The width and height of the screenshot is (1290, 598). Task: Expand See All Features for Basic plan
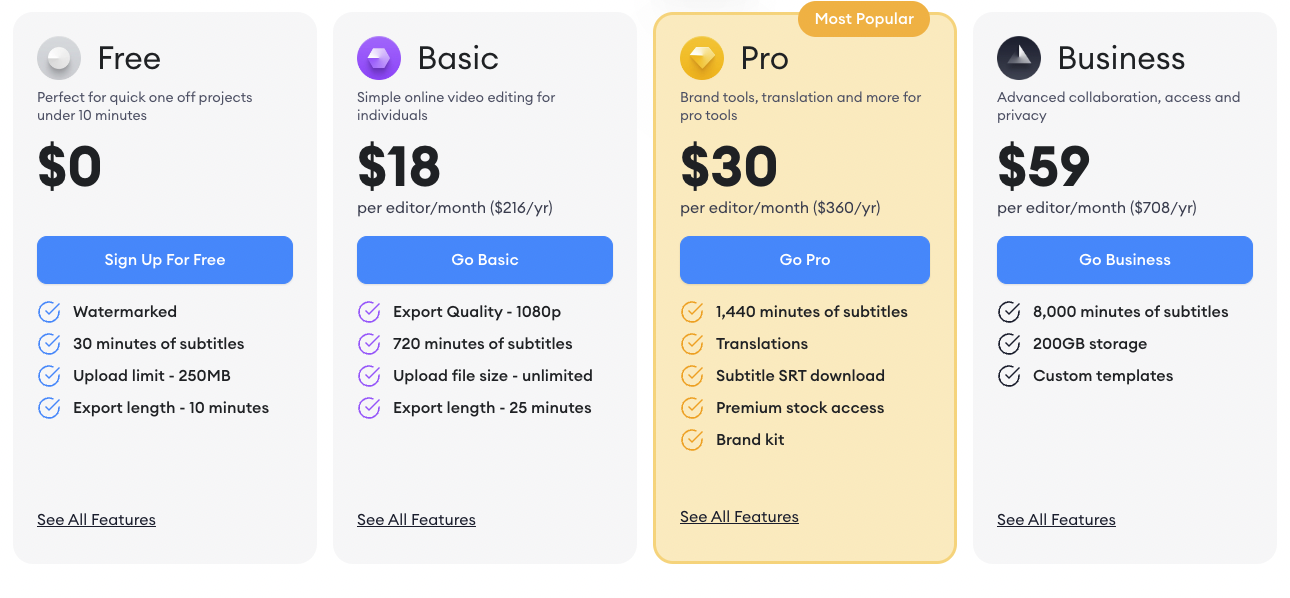416,520
